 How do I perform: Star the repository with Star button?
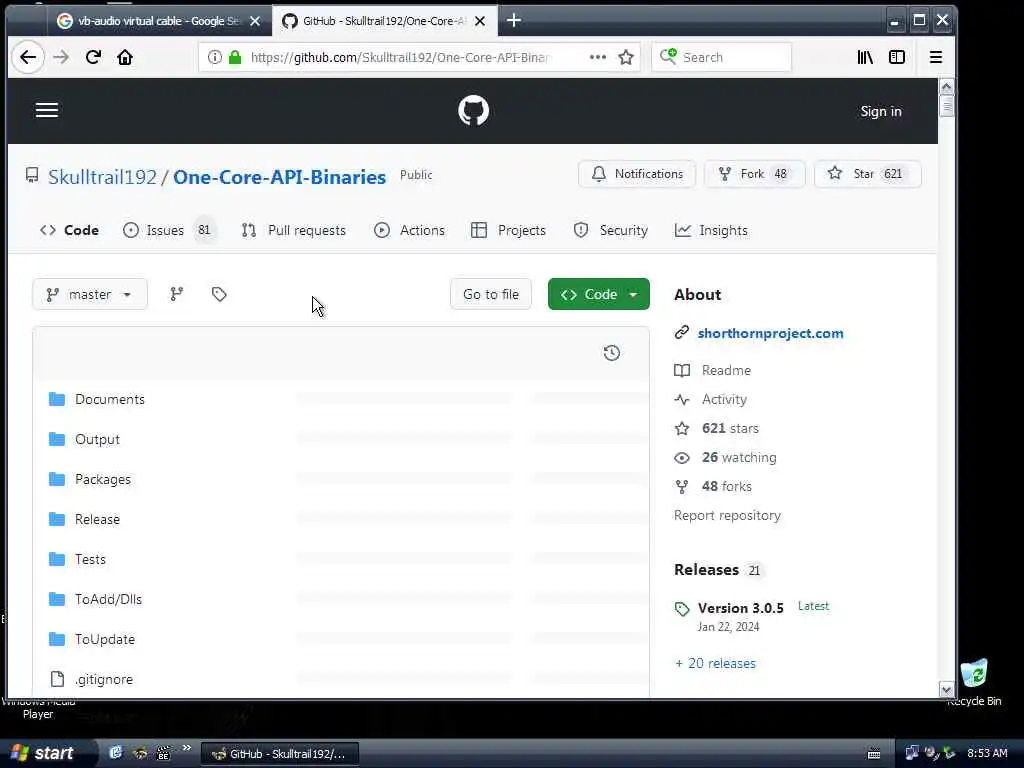(867, 174)
